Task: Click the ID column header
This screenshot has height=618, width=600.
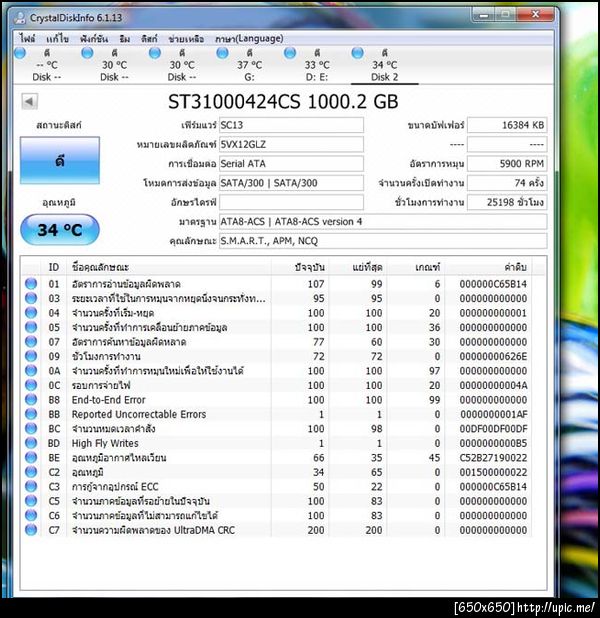Action: pyautogui.click(x=54, y=267)
